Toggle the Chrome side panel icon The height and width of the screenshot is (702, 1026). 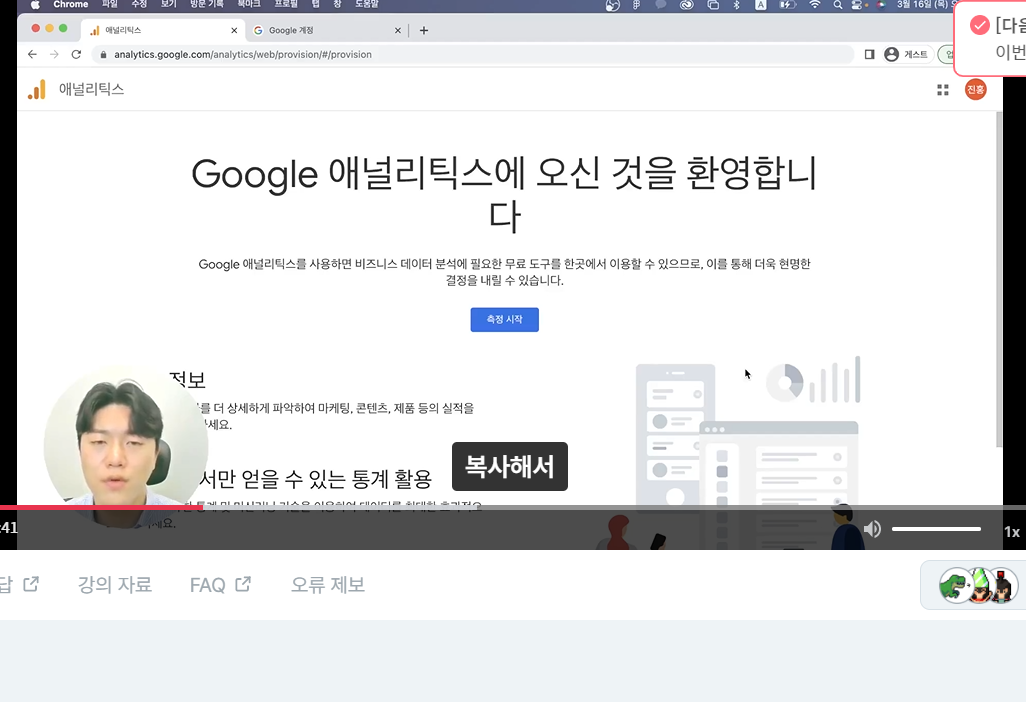pos(869,54)
